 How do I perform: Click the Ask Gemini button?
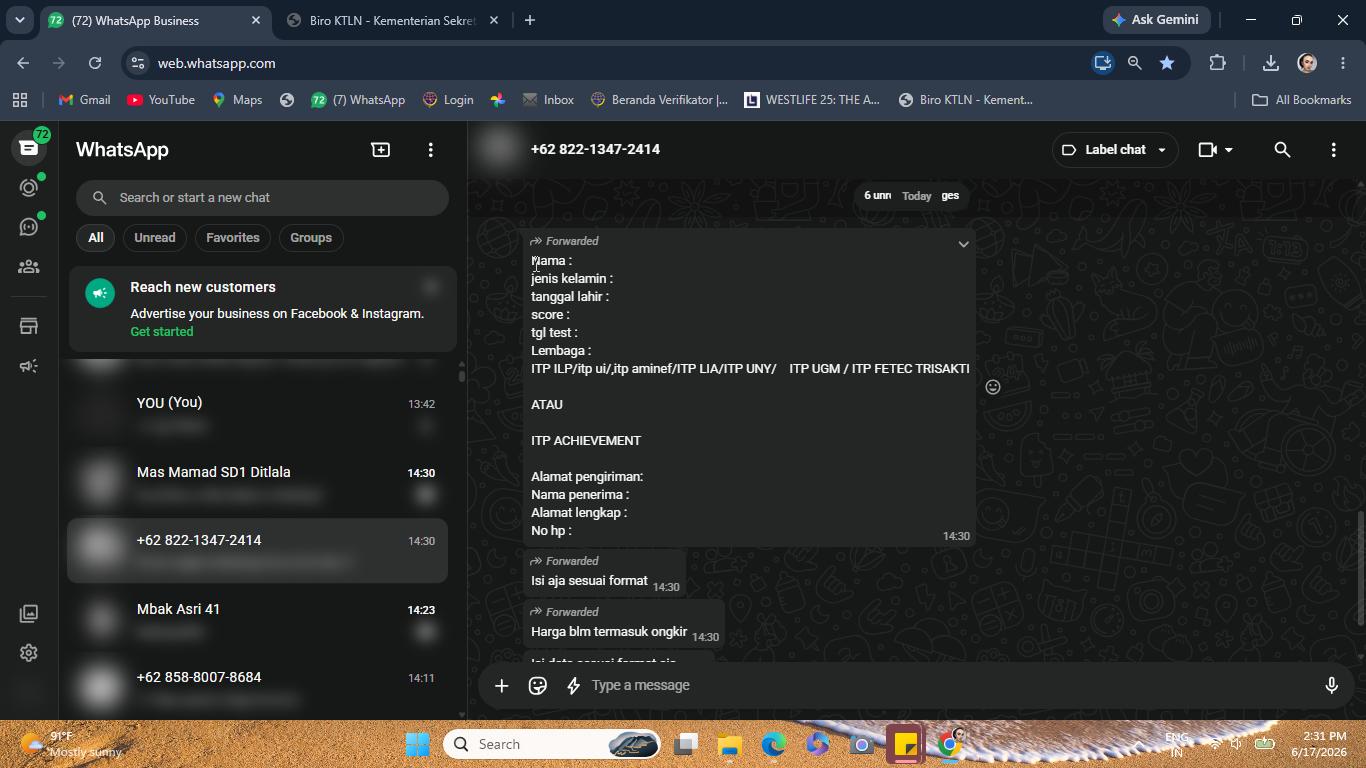(1157, 20)
